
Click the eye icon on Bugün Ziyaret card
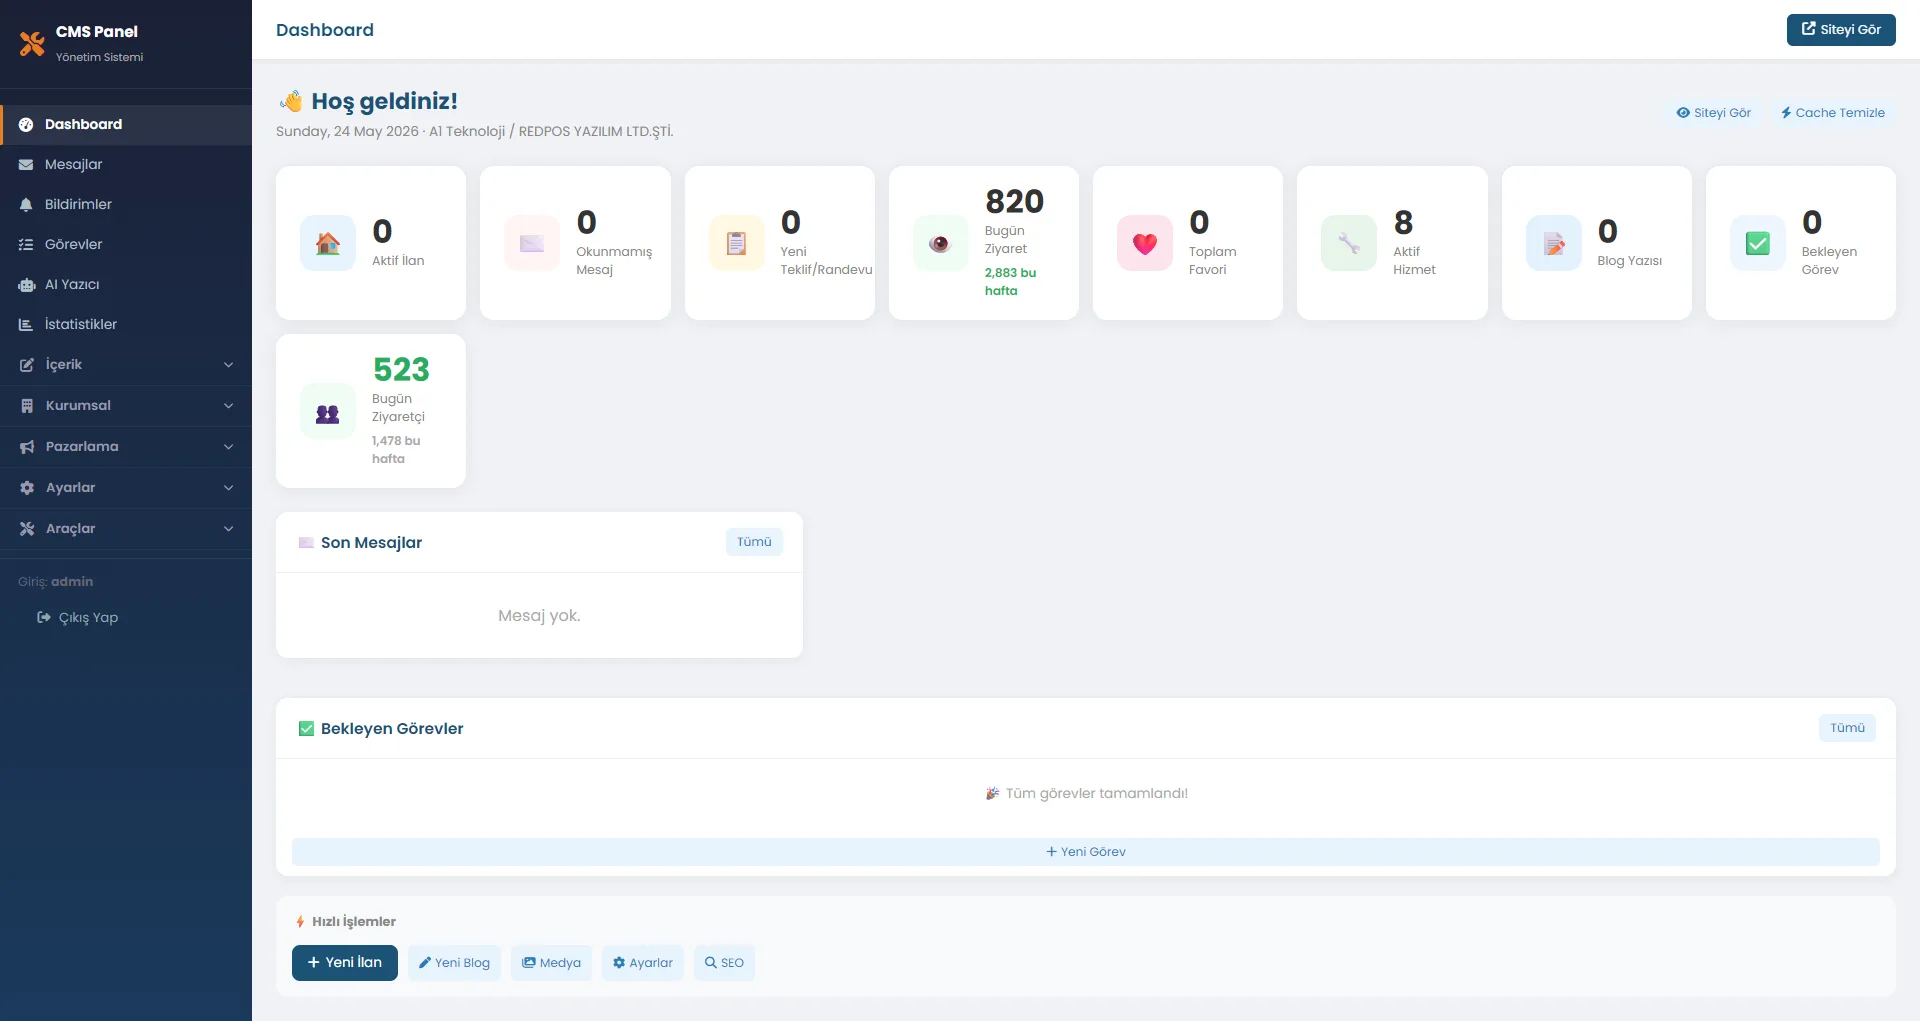tap(940, 243)
